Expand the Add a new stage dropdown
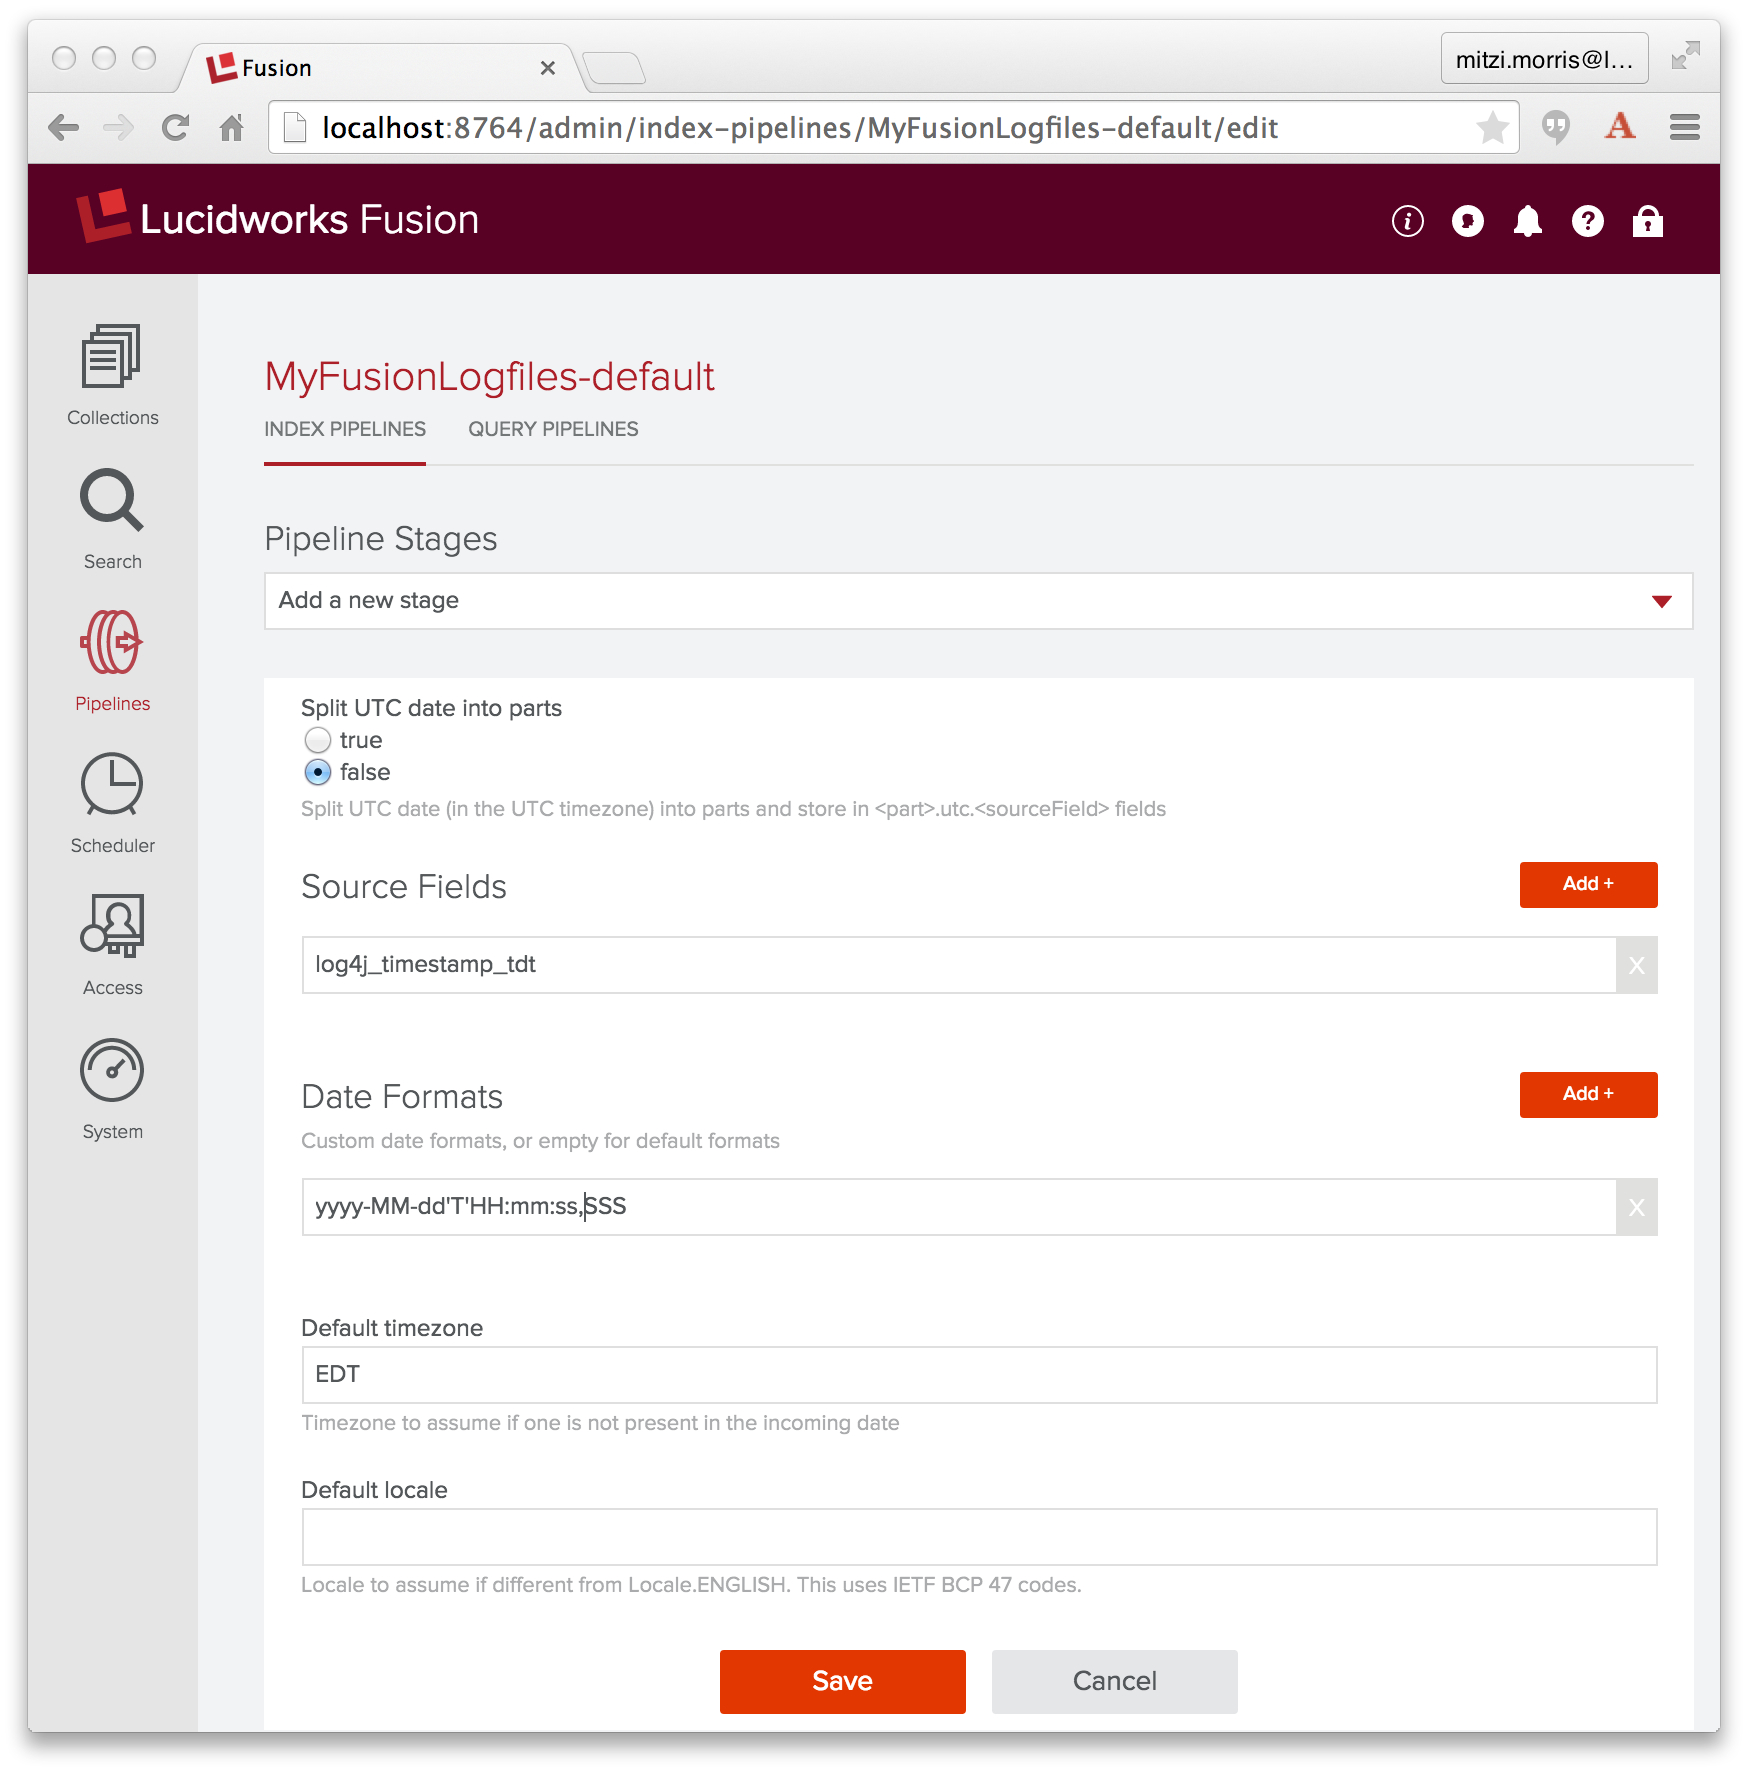This screenshot has height=1772, width=1748. (x=978, y=601)
